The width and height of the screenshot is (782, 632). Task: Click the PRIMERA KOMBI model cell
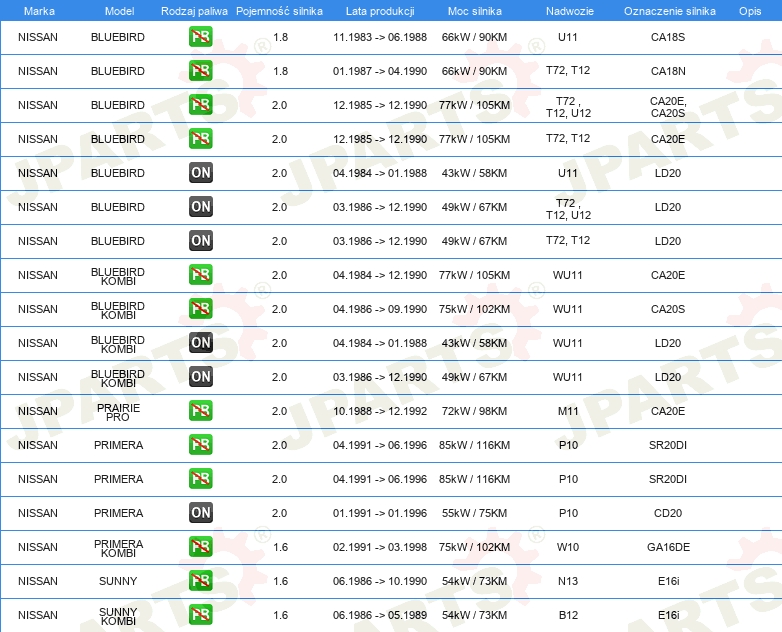coord(118,548)
